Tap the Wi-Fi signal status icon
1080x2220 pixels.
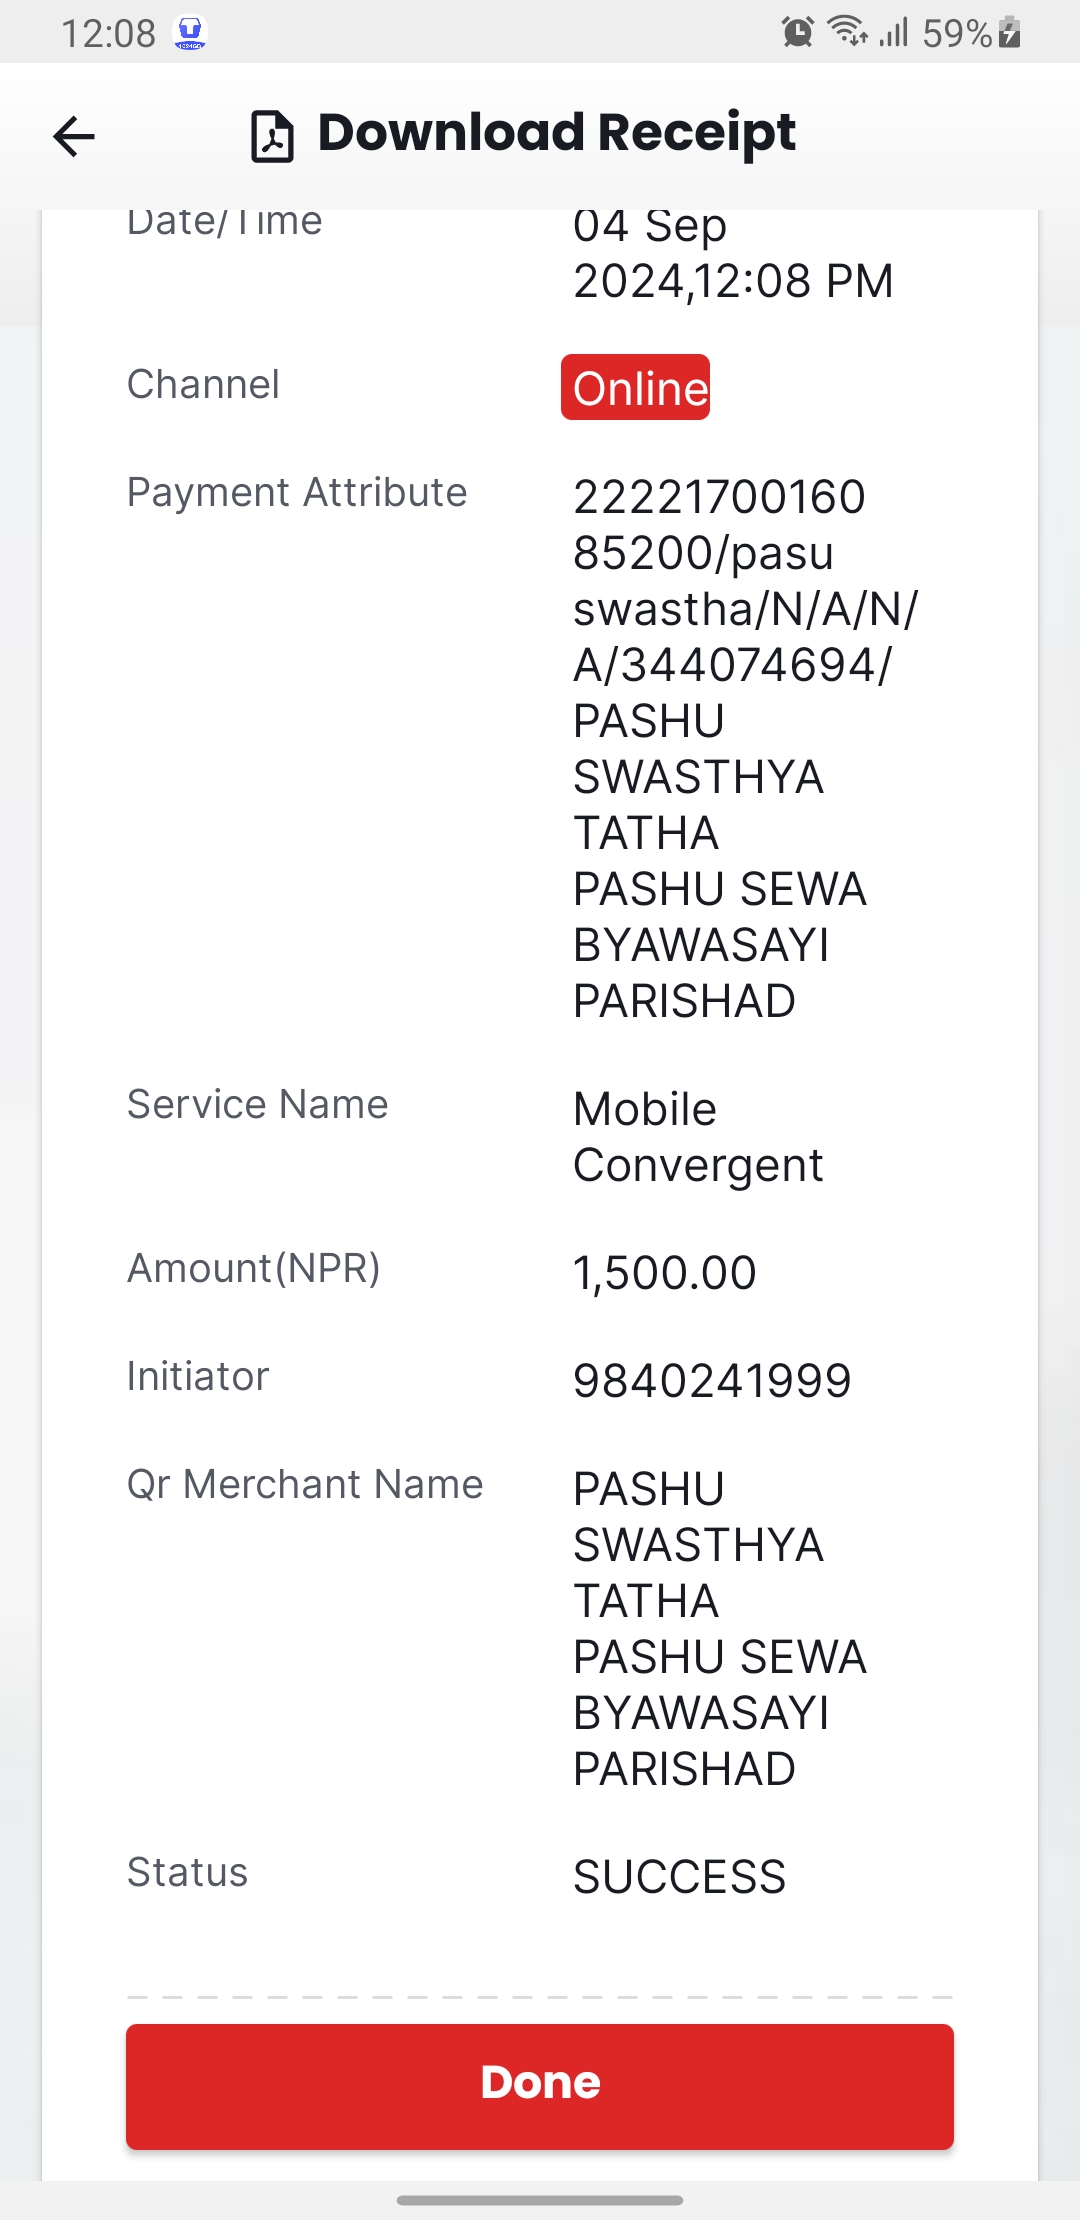848,32
